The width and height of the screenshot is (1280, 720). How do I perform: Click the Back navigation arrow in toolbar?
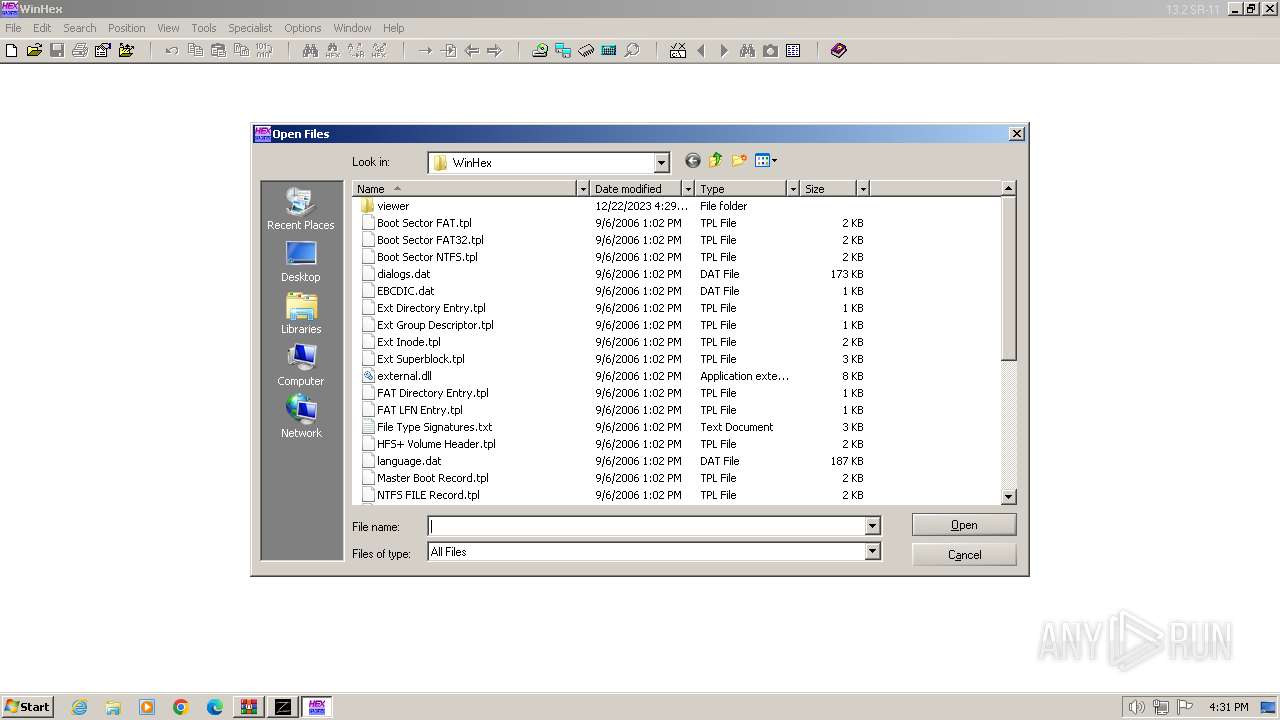(471, 50)
